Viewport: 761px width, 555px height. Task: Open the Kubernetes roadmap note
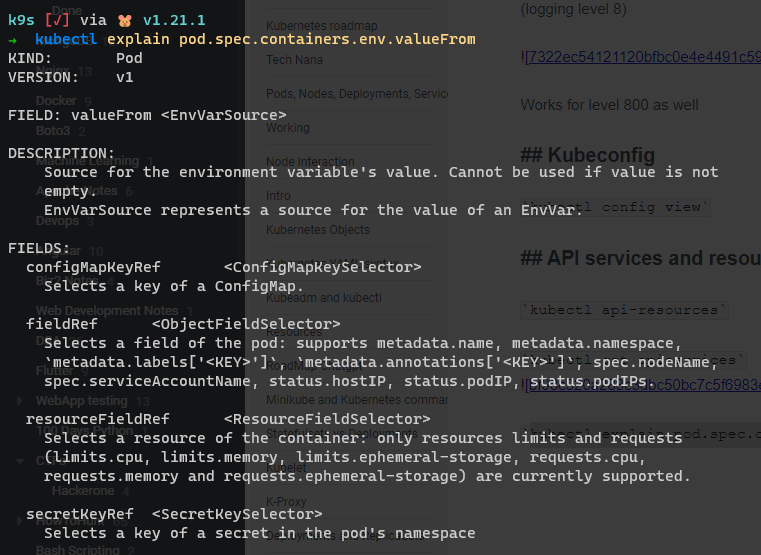321,25
